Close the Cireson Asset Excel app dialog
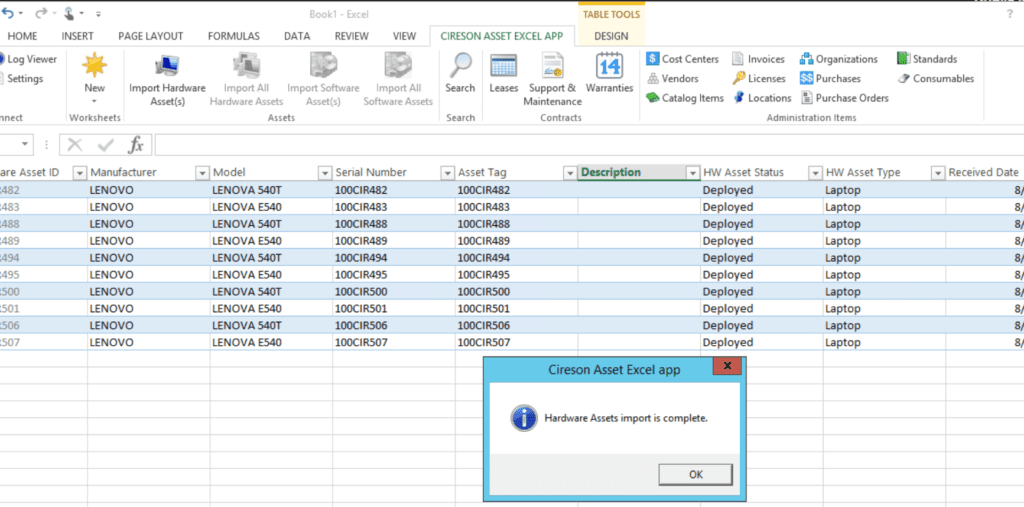The width and height of the screenshot is (1024, 507). pos(727,366)
